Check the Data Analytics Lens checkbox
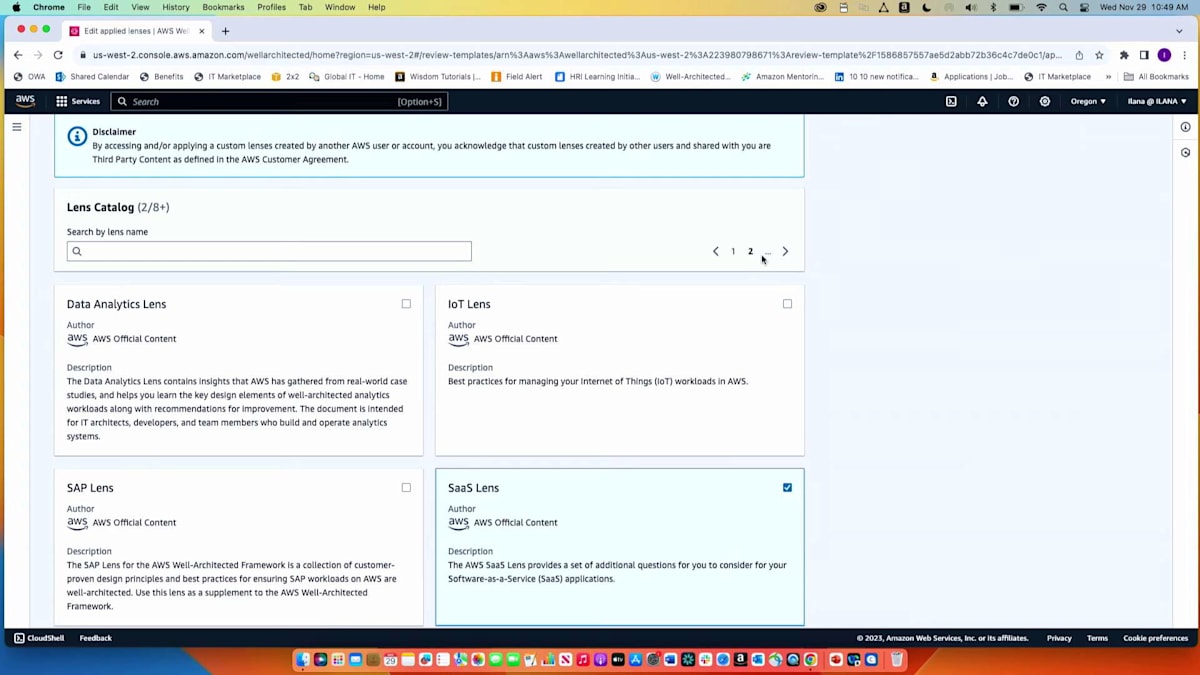This screenshot has height=675, width=1200. 406,304
